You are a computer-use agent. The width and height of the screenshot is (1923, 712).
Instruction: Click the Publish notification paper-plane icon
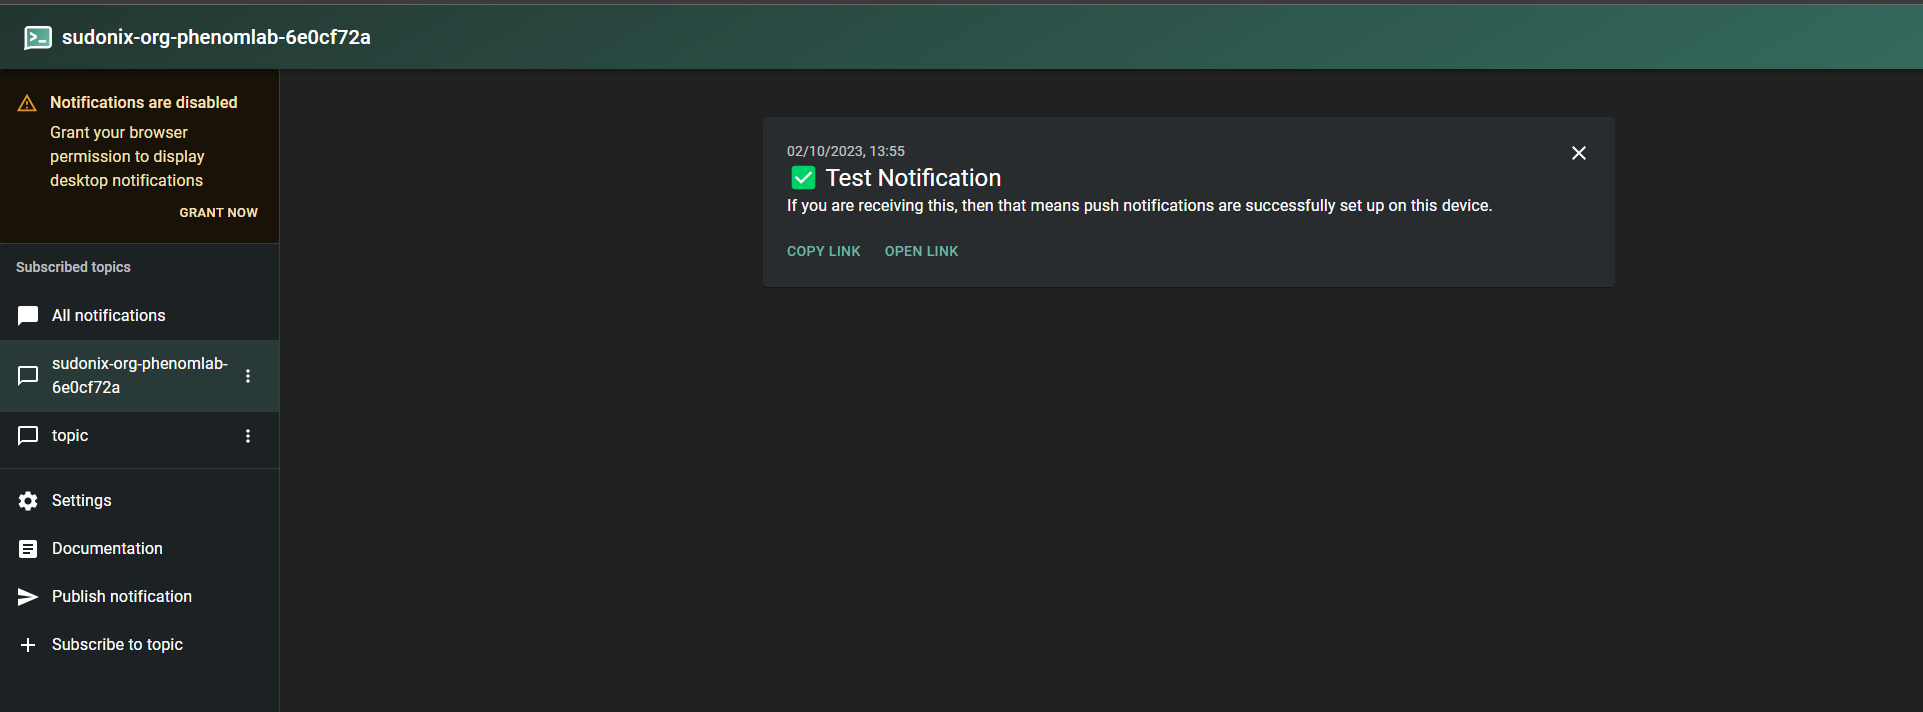28,597
